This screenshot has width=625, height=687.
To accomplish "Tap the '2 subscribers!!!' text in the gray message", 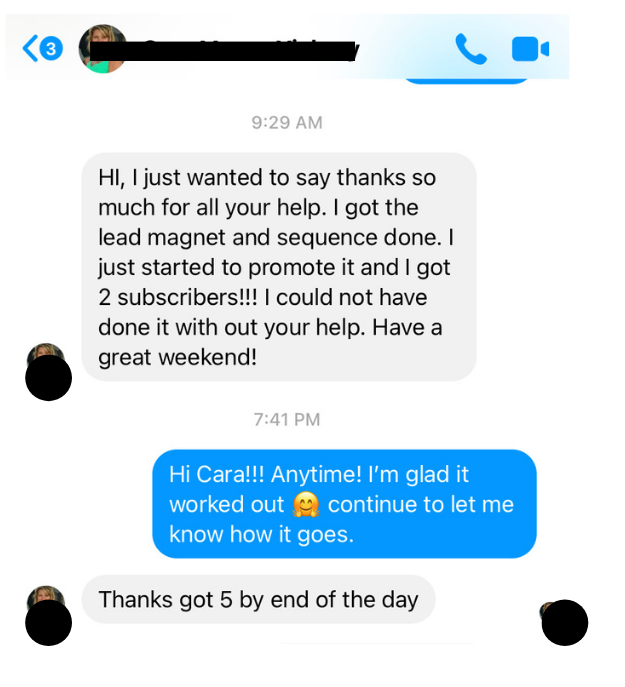I will click(x=178, y=297).
